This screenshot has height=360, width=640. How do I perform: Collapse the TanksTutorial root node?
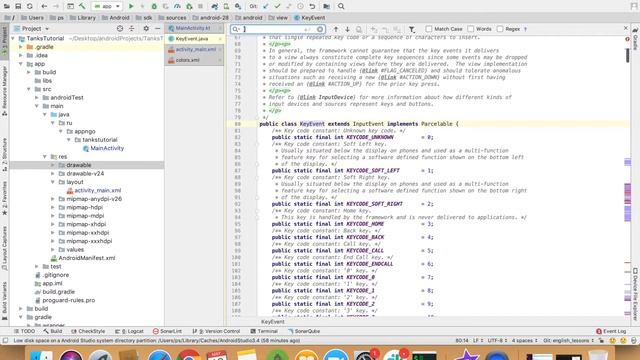pyautogui.click(x=13, y=38)
